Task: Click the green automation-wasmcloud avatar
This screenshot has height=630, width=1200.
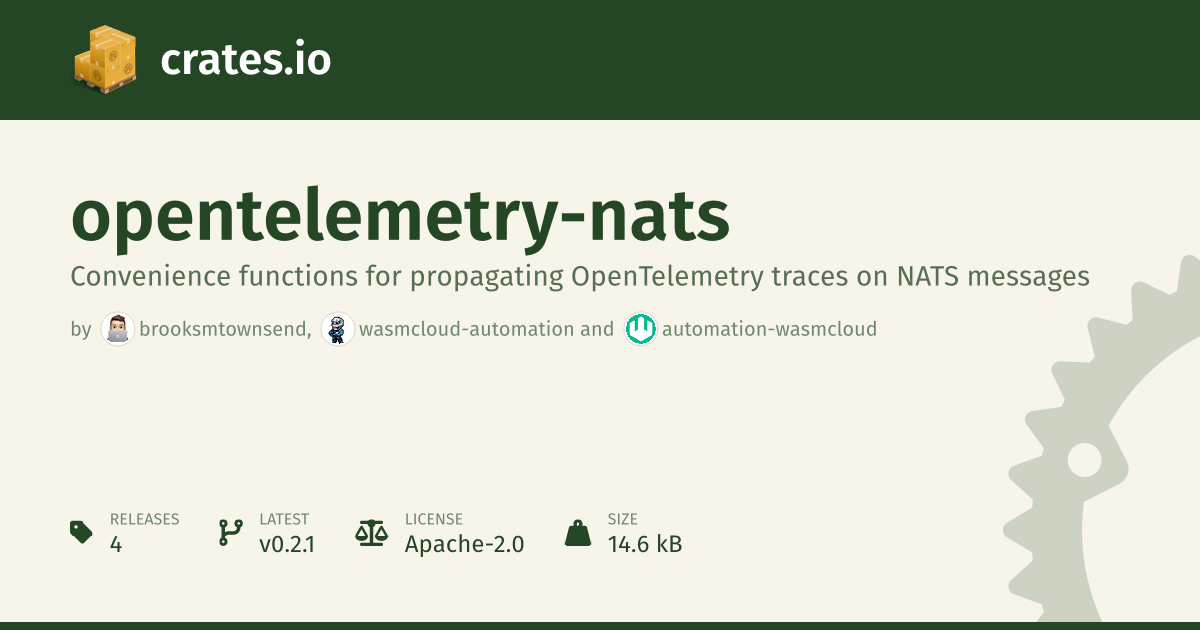Action: (641, 329)
